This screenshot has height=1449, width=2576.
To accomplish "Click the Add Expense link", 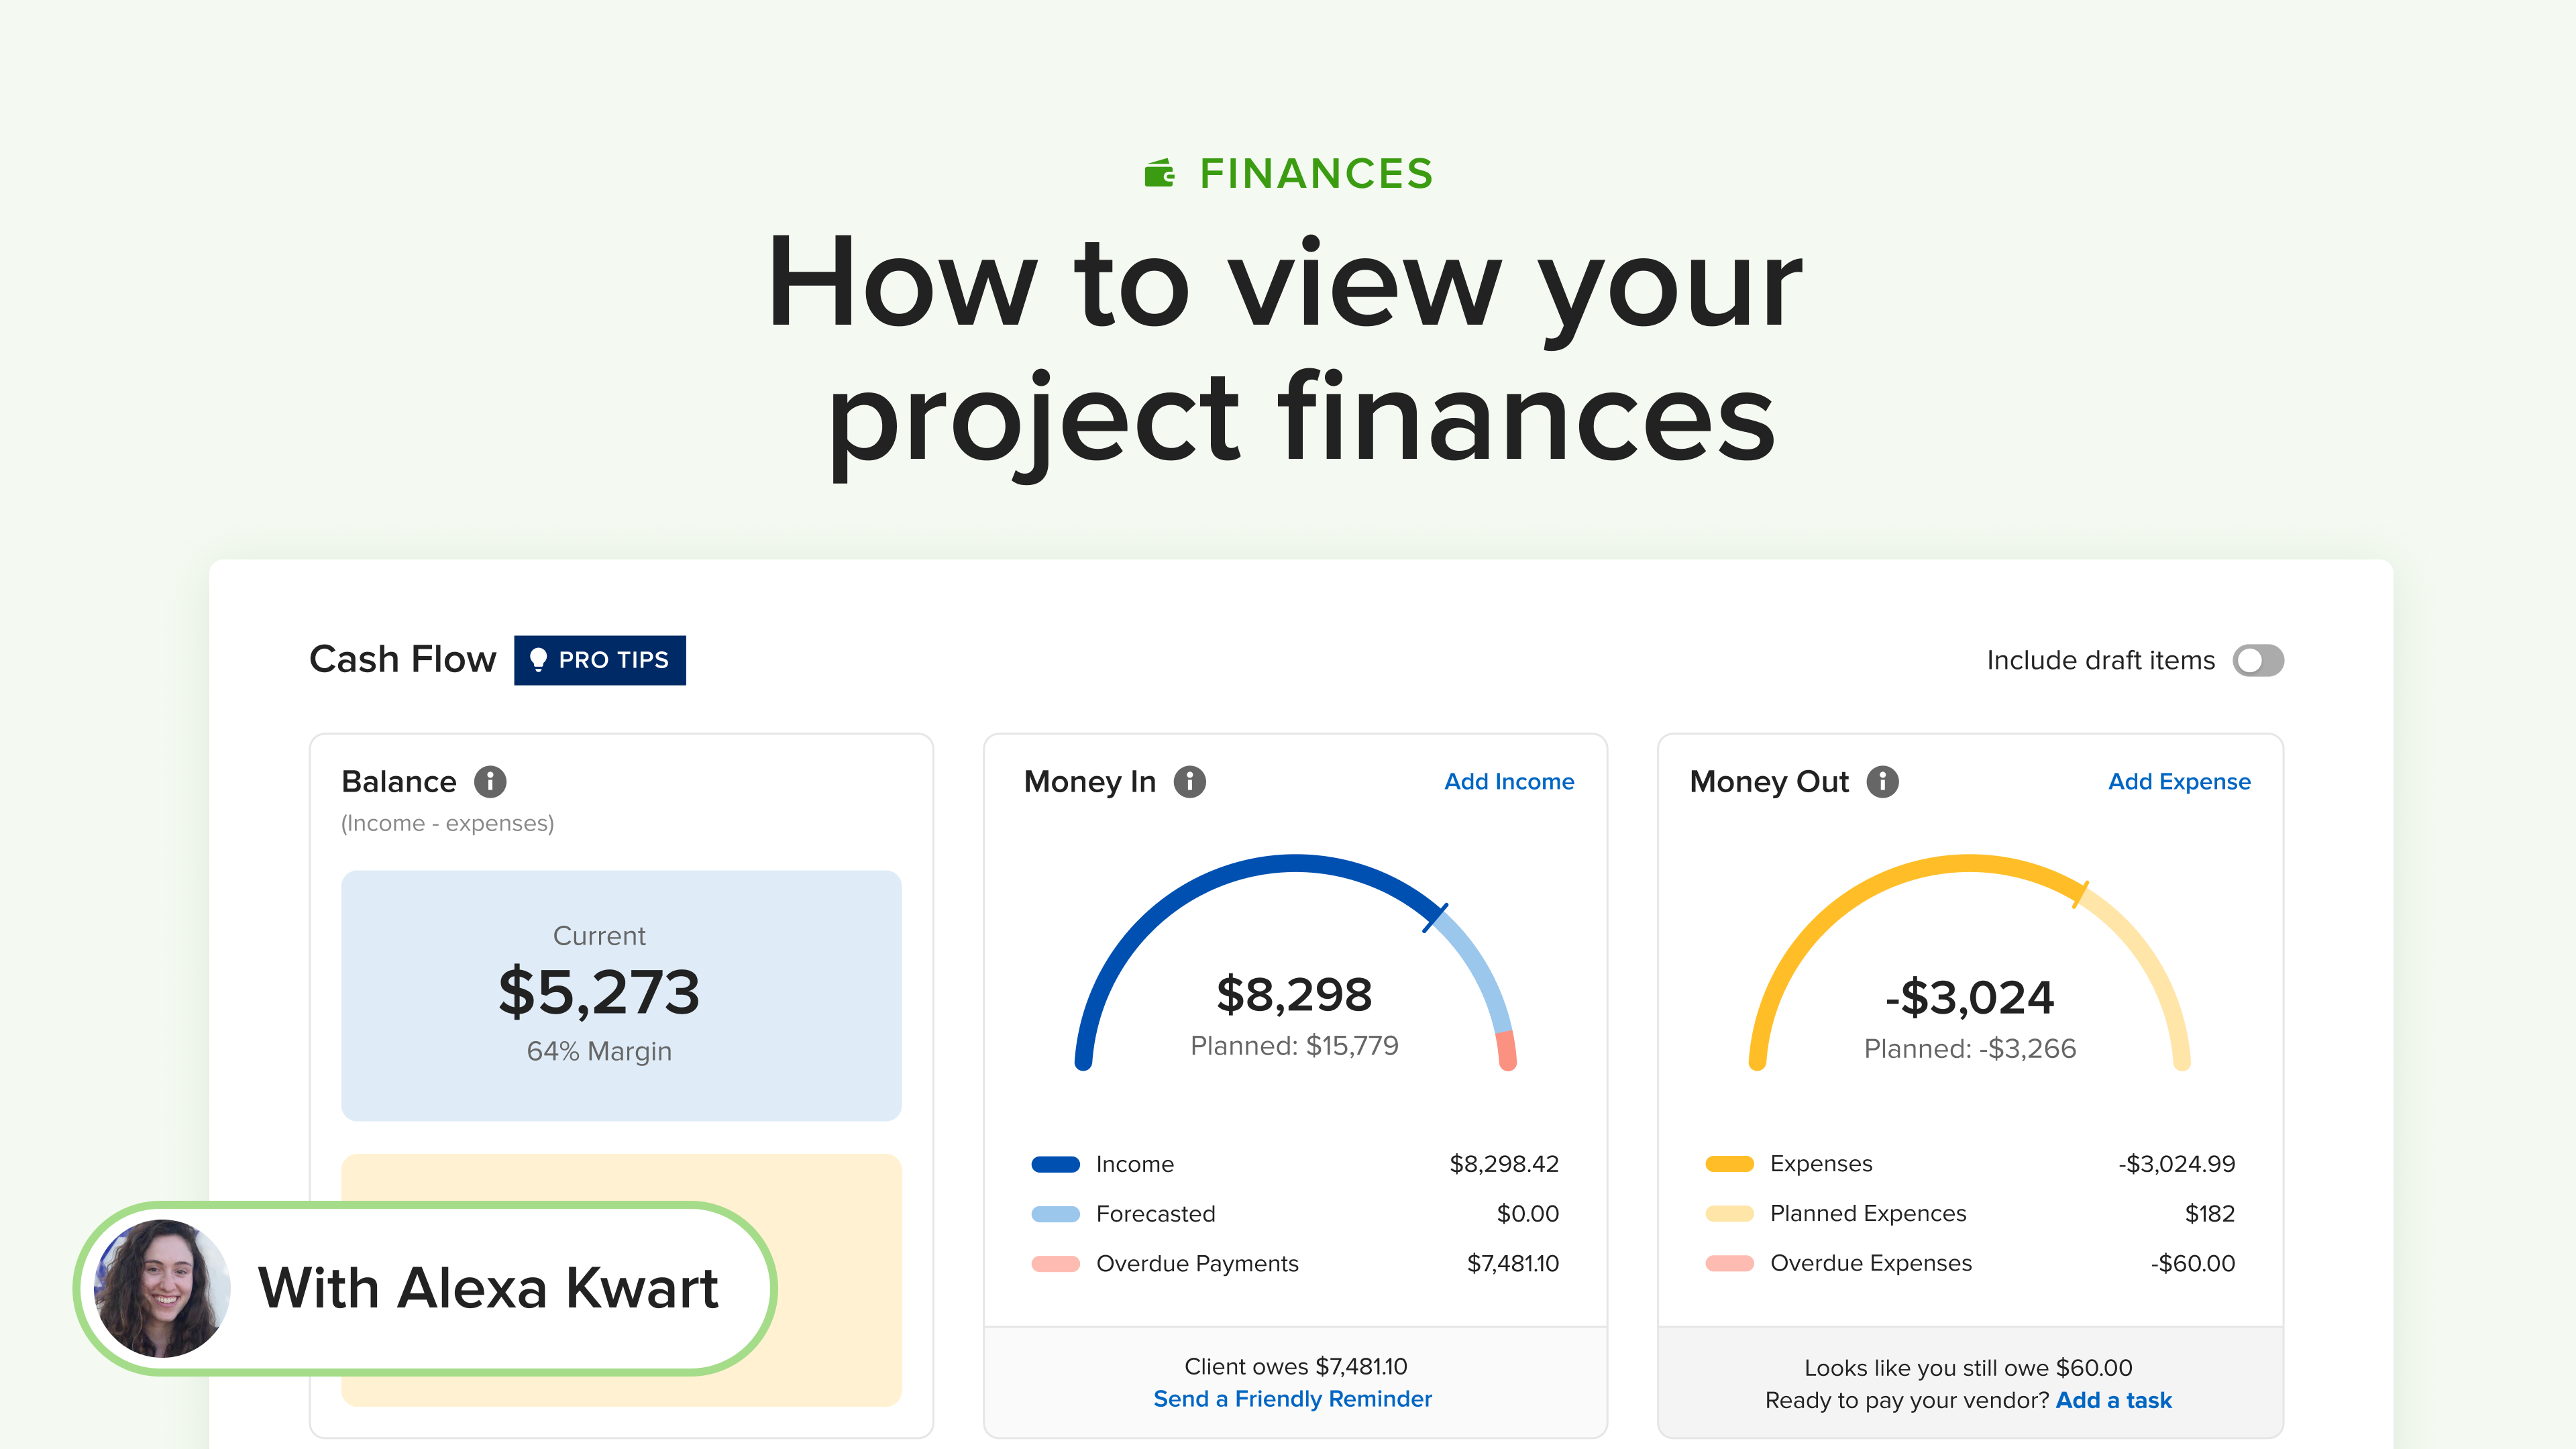I will (x=2178, y=781).
